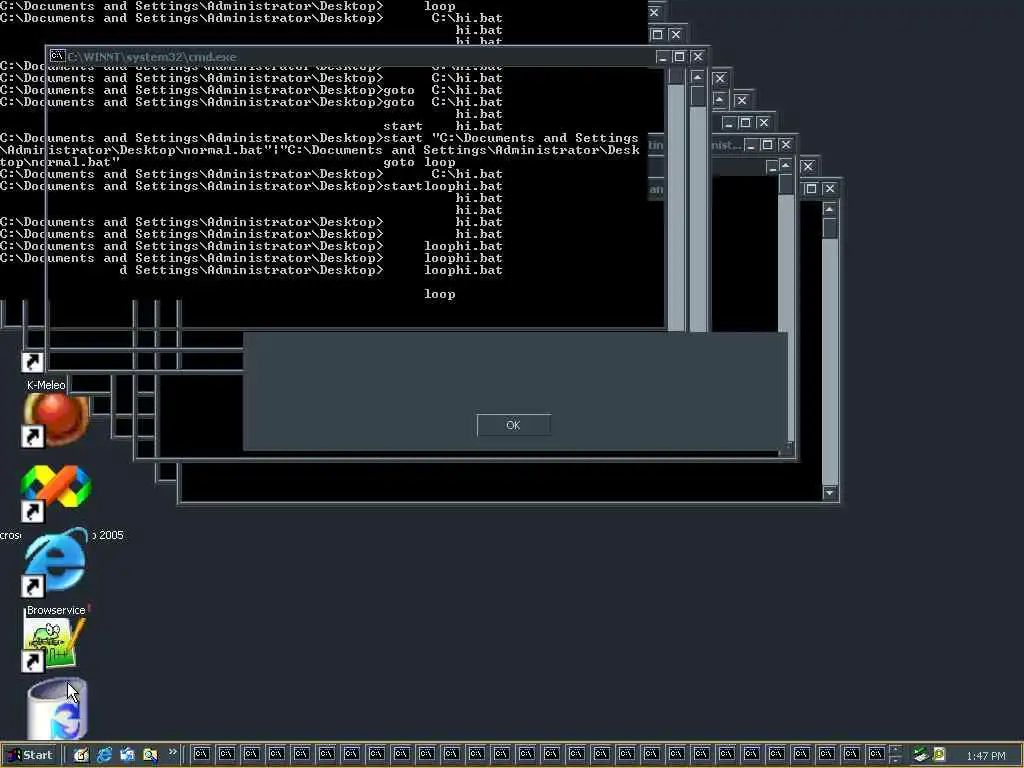1024x768 pixels.
Task: Minimize the front cmd.exe window
Action: click(662, 57)
